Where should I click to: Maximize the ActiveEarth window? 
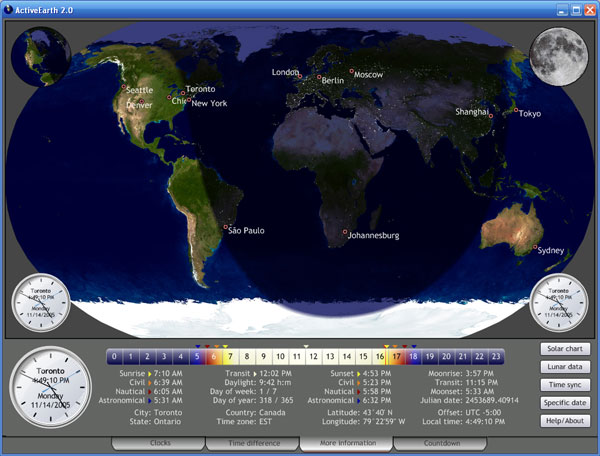tap(576, 10)
